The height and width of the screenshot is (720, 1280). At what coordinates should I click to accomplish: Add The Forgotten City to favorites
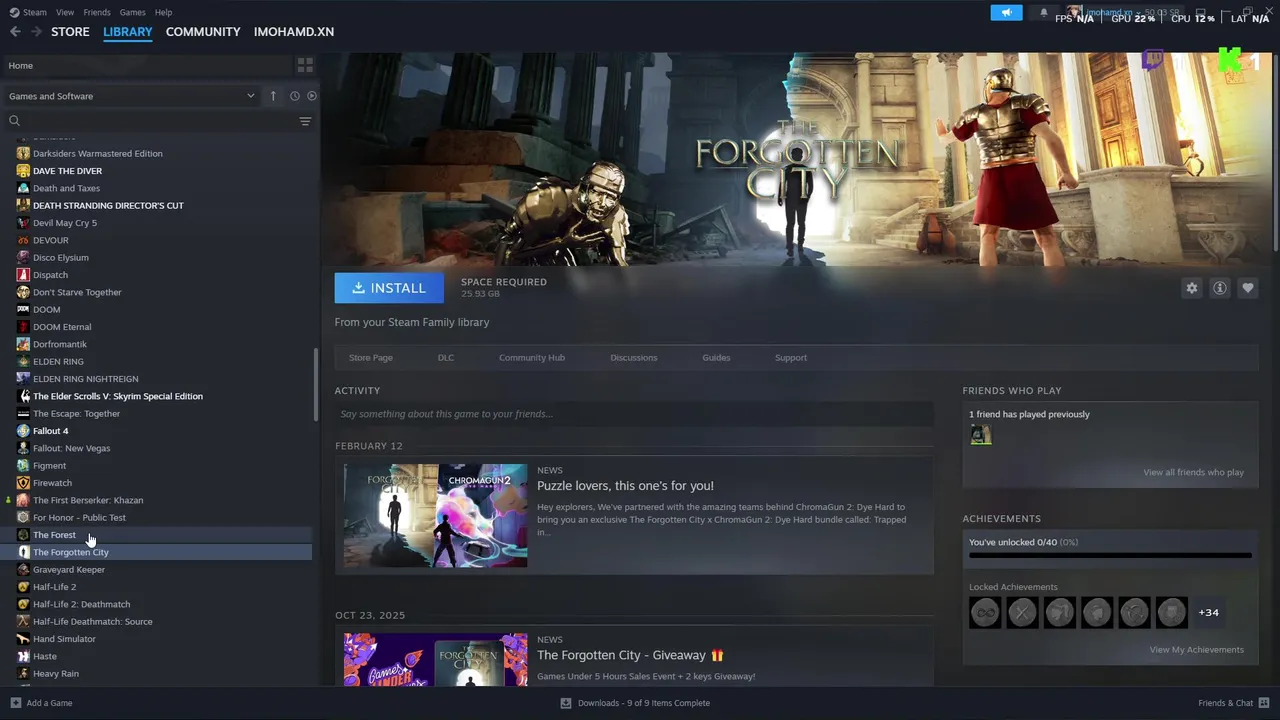coord(1248,288)
